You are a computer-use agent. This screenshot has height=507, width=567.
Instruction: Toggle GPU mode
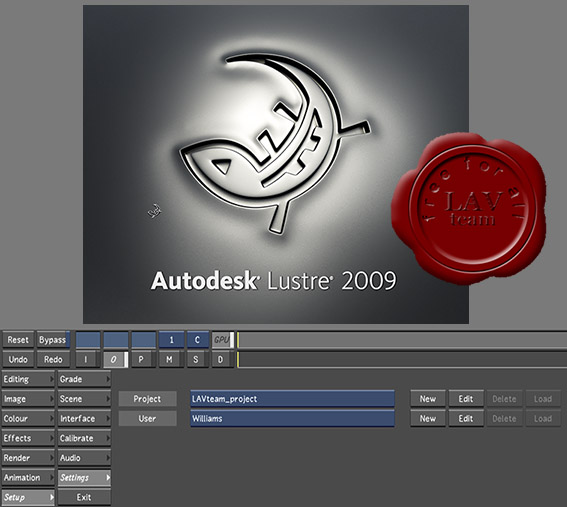222,340
